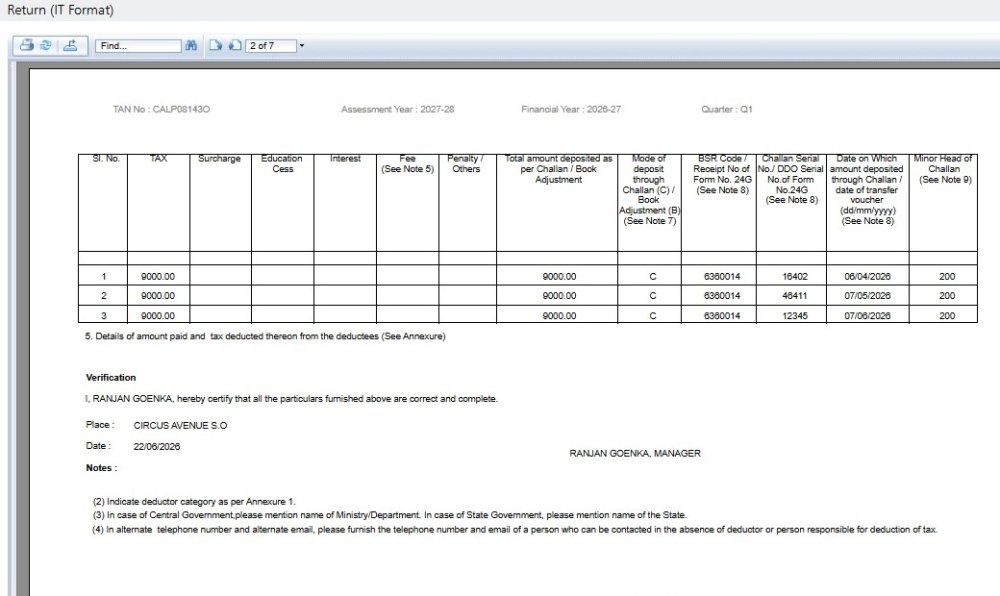
Task: Select the 'Financial Year : 2026-27' text
Action: click(571, 109)
